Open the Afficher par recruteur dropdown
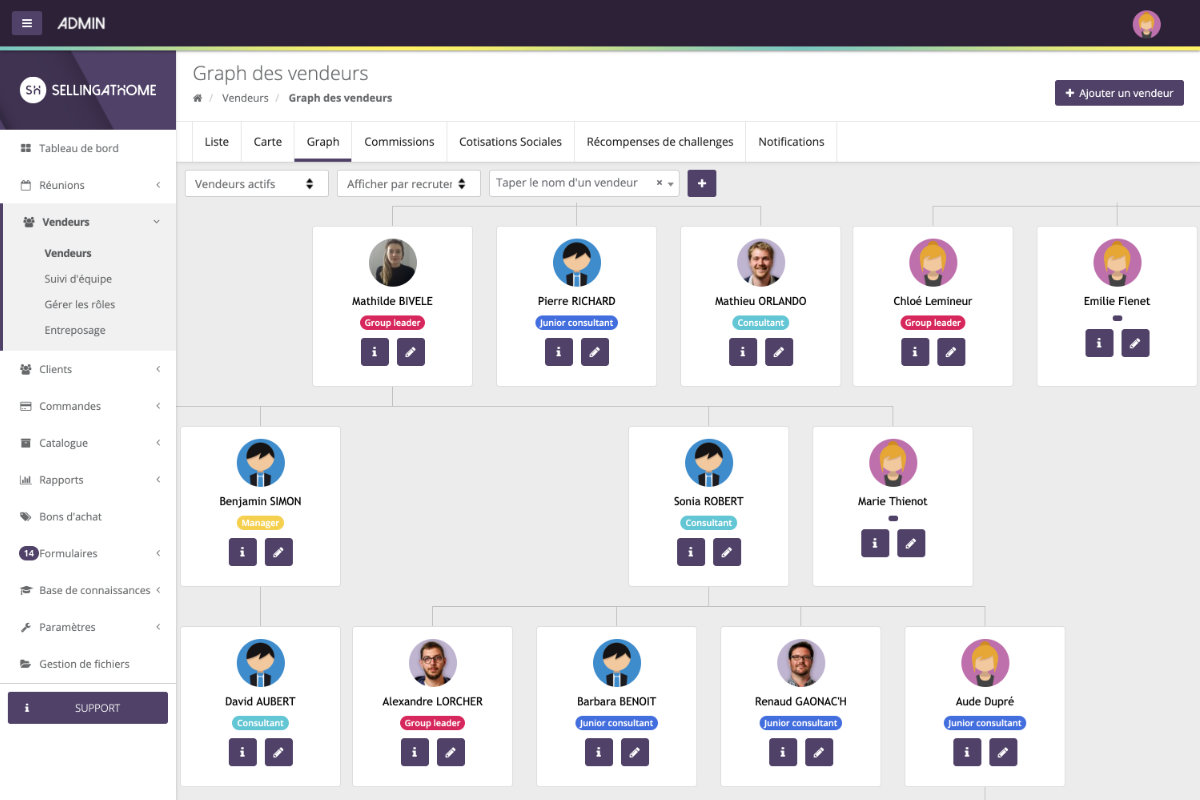Image resolution: width=1200 pixels, height=800 pixels. pyautogui.click(x=409, y=184)
